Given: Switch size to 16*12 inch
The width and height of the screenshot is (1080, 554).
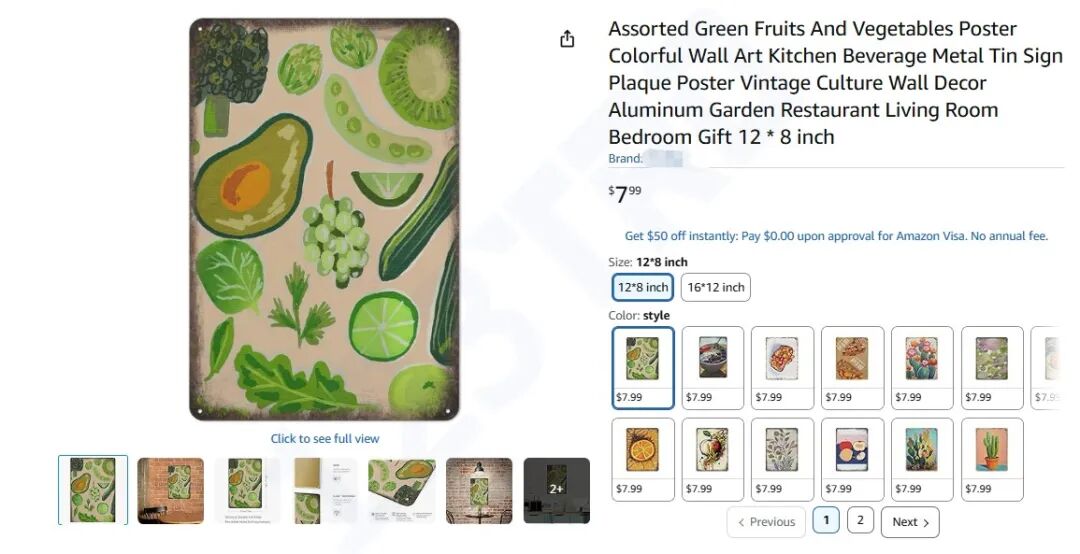Looking at the screenshot, I should tap(715, 288).
